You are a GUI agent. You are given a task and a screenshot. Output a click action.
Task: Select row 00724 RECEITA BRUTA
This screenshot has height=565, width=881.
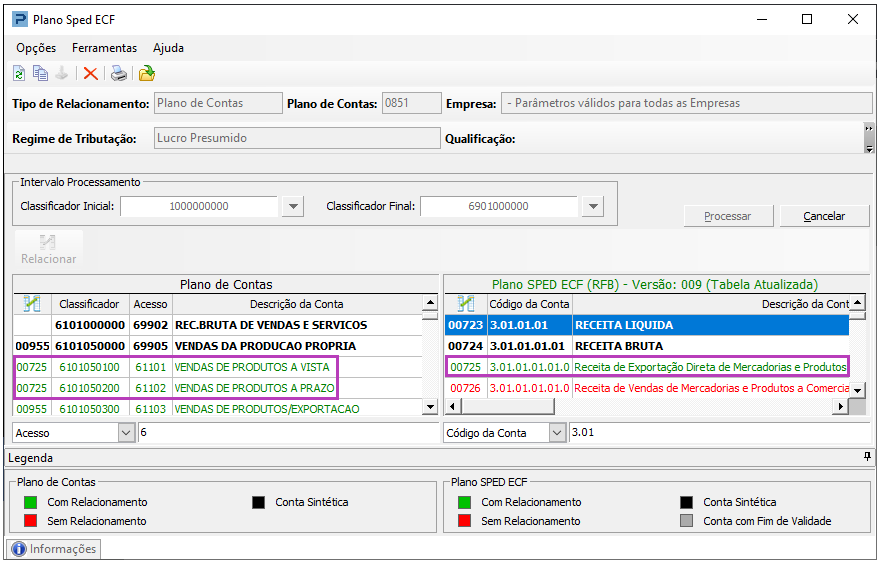click(647, 346)
